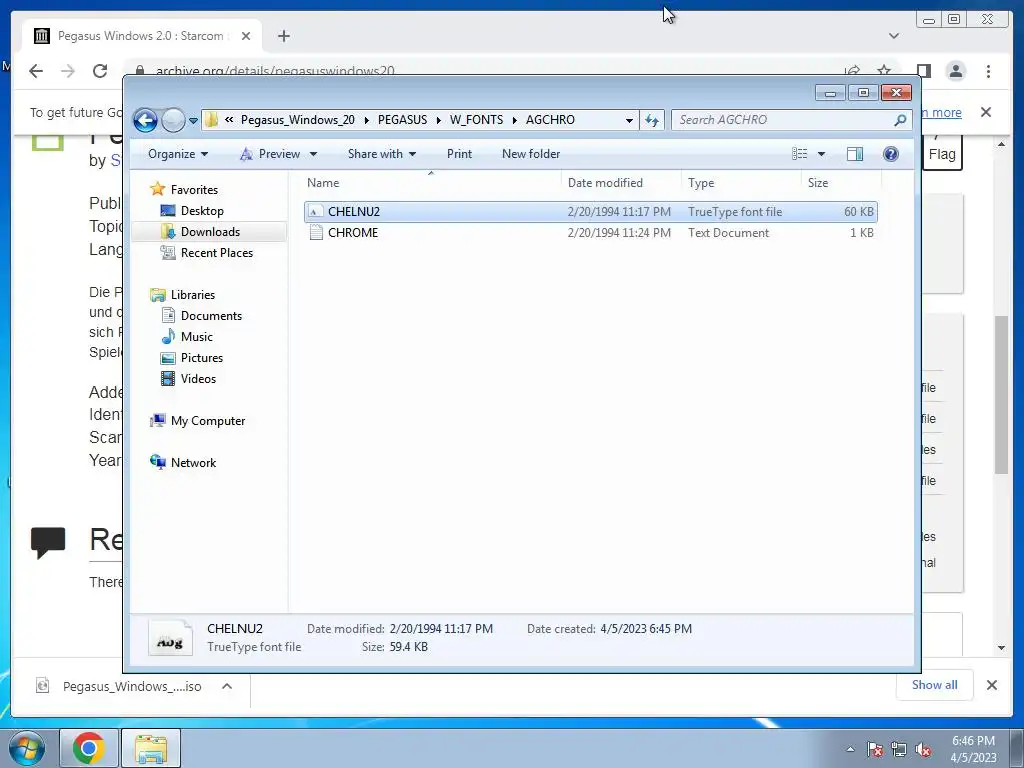Screen dimensions: 1024x768
Task: Open the Videos library
Action: (x=198, y=379)
